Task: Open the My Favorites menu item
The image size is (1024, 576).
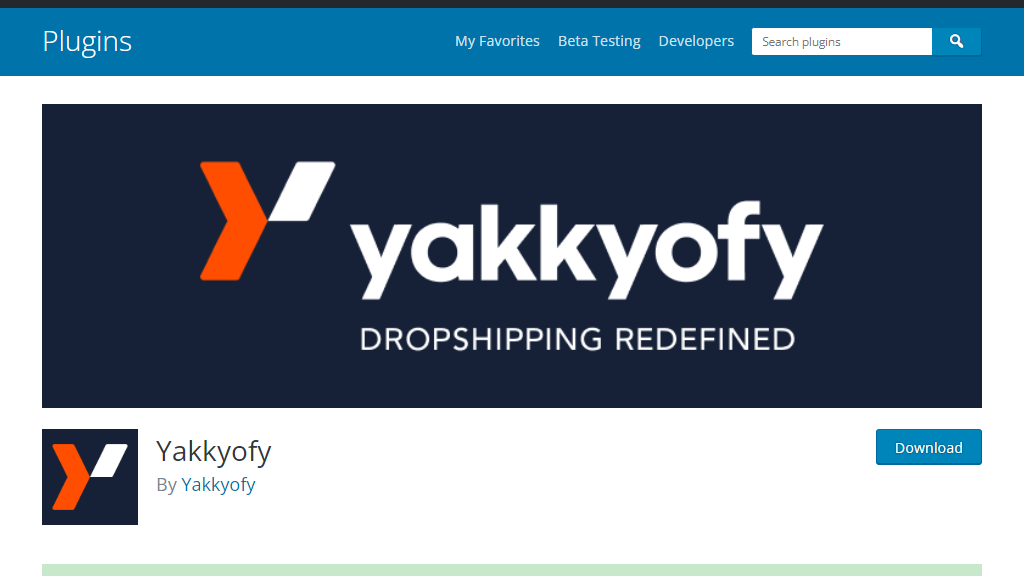Action: (497, 41)
